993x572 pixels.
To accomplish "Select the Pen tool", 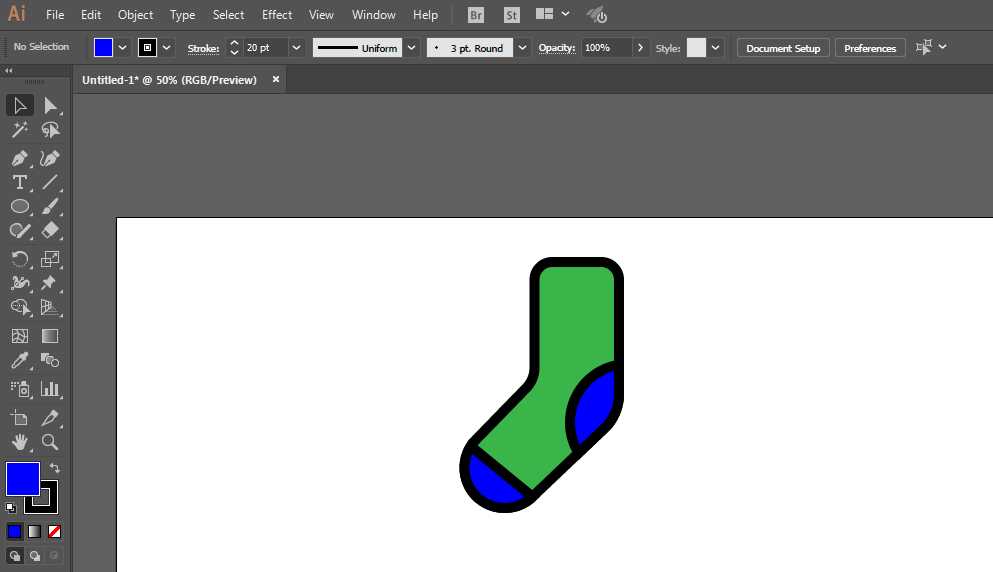I will coord(19,158).
